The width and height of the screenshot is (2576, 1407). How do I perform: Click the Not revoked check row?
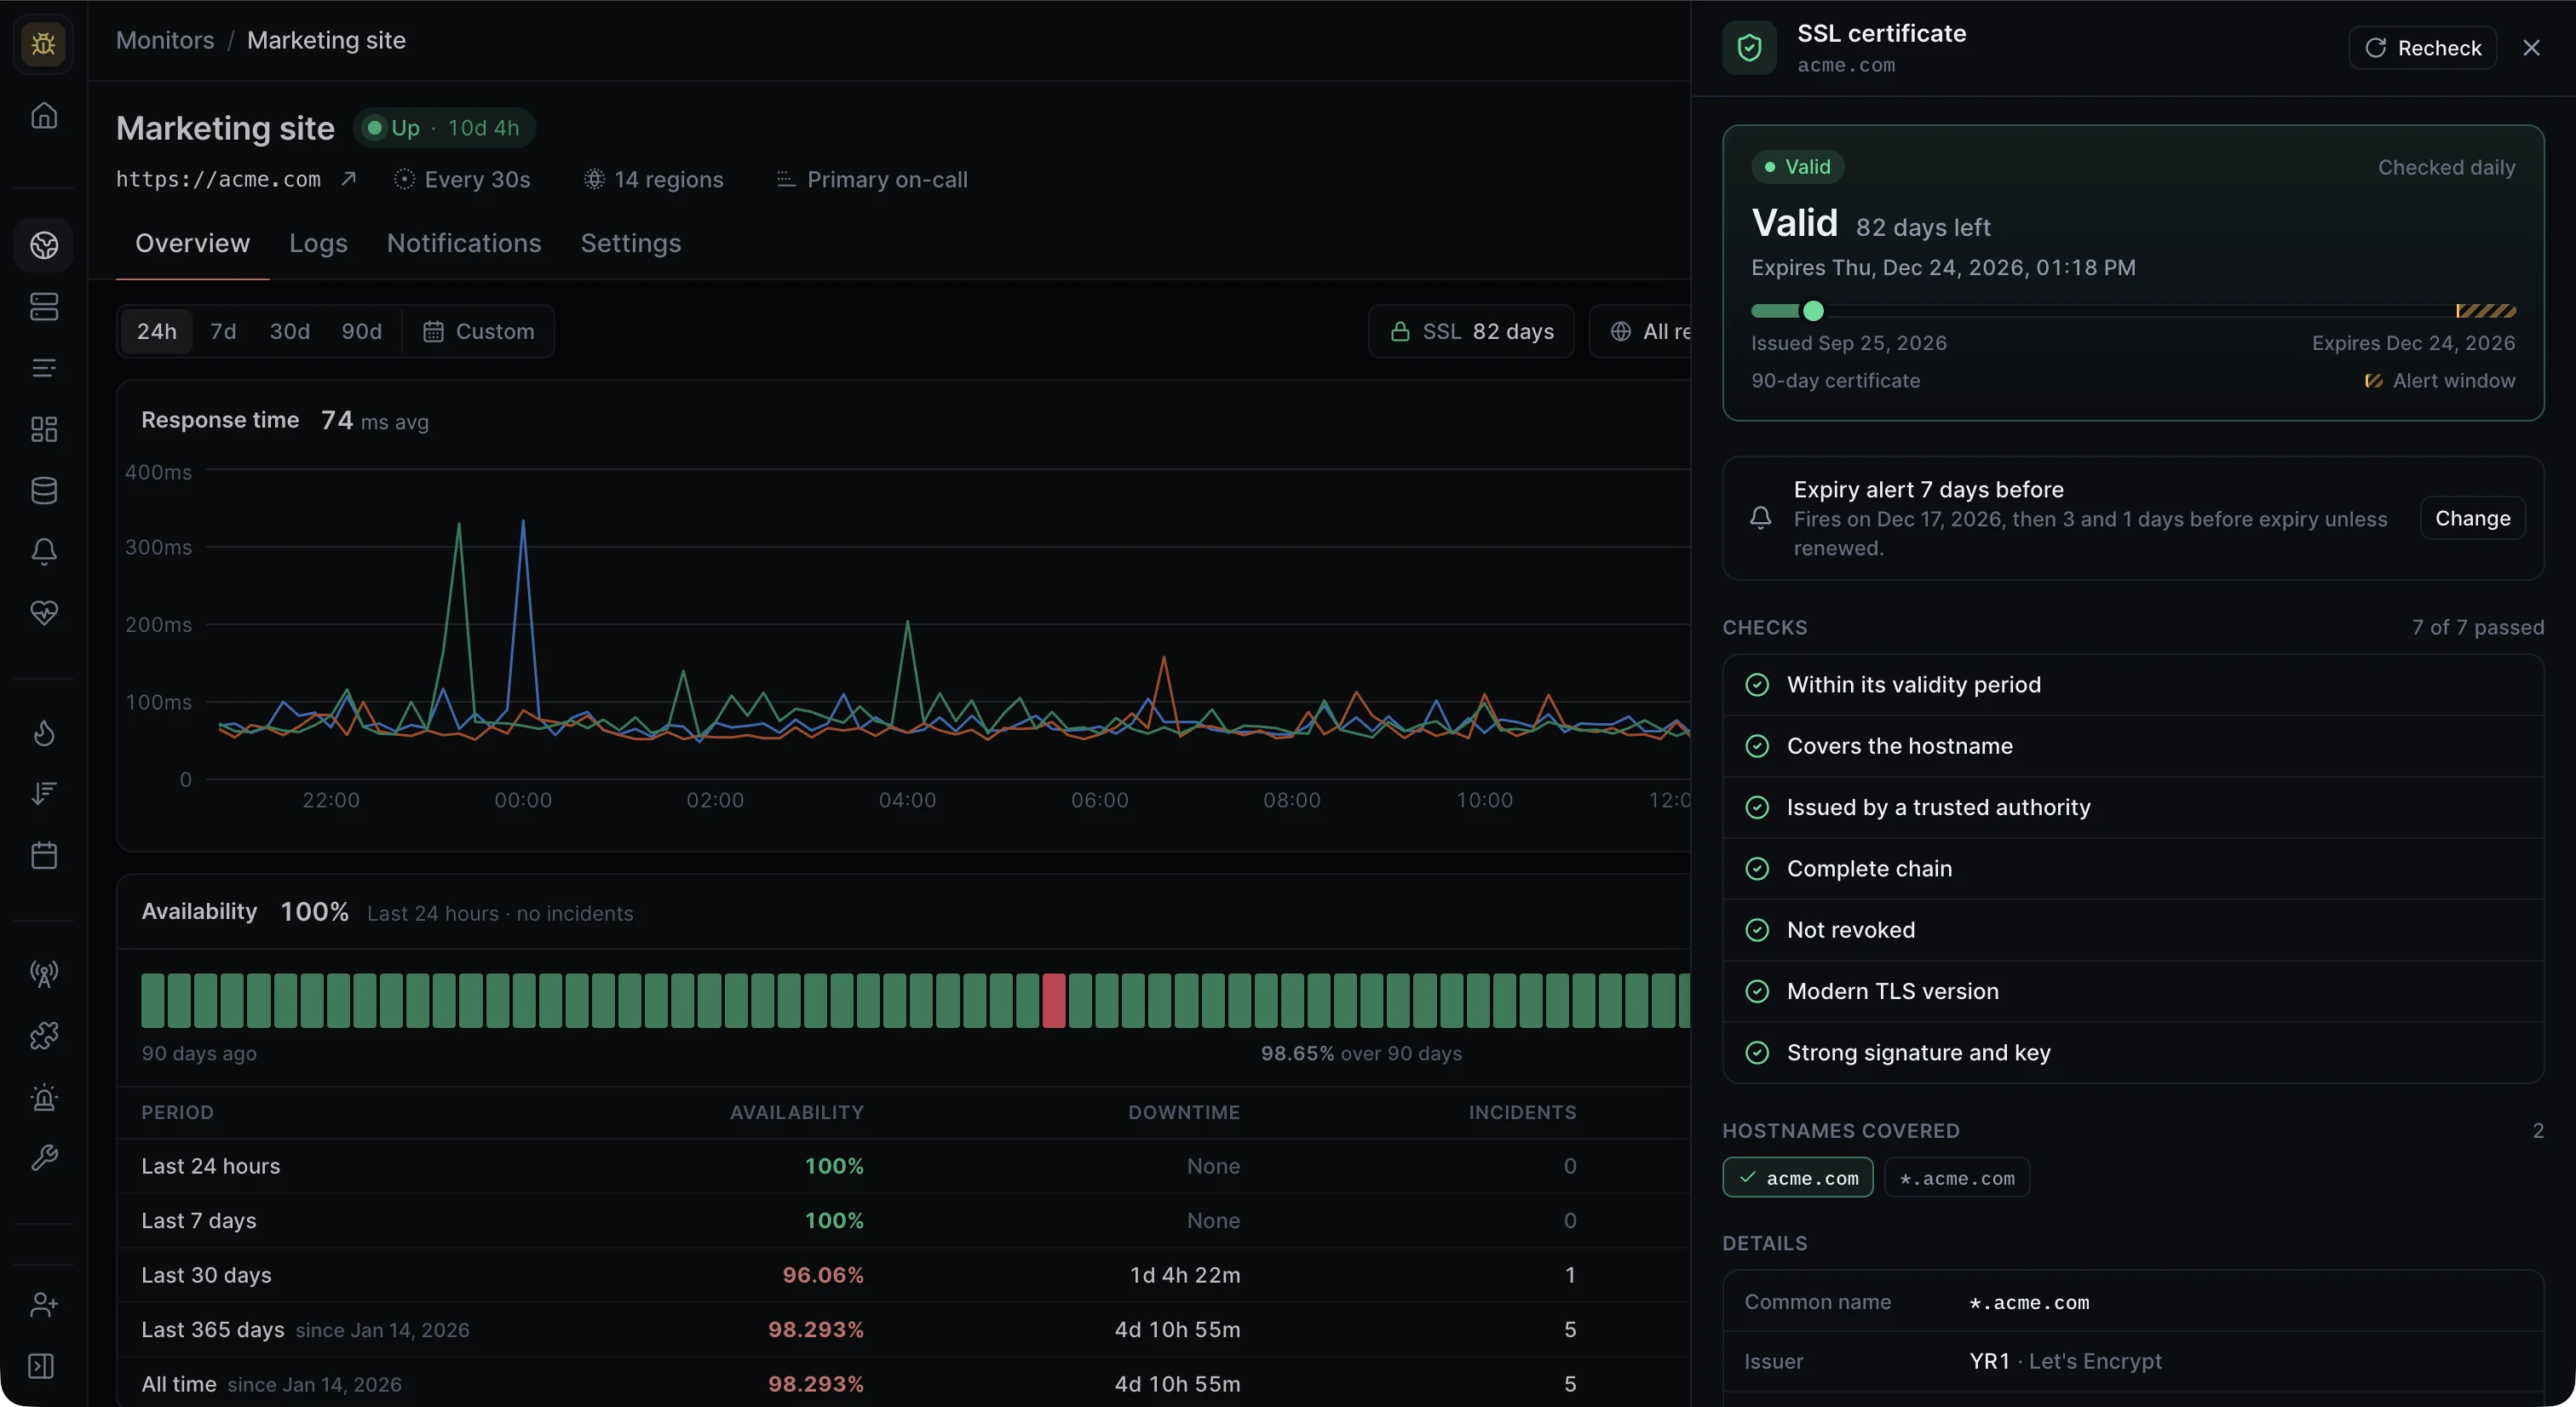pos(2133,930)
